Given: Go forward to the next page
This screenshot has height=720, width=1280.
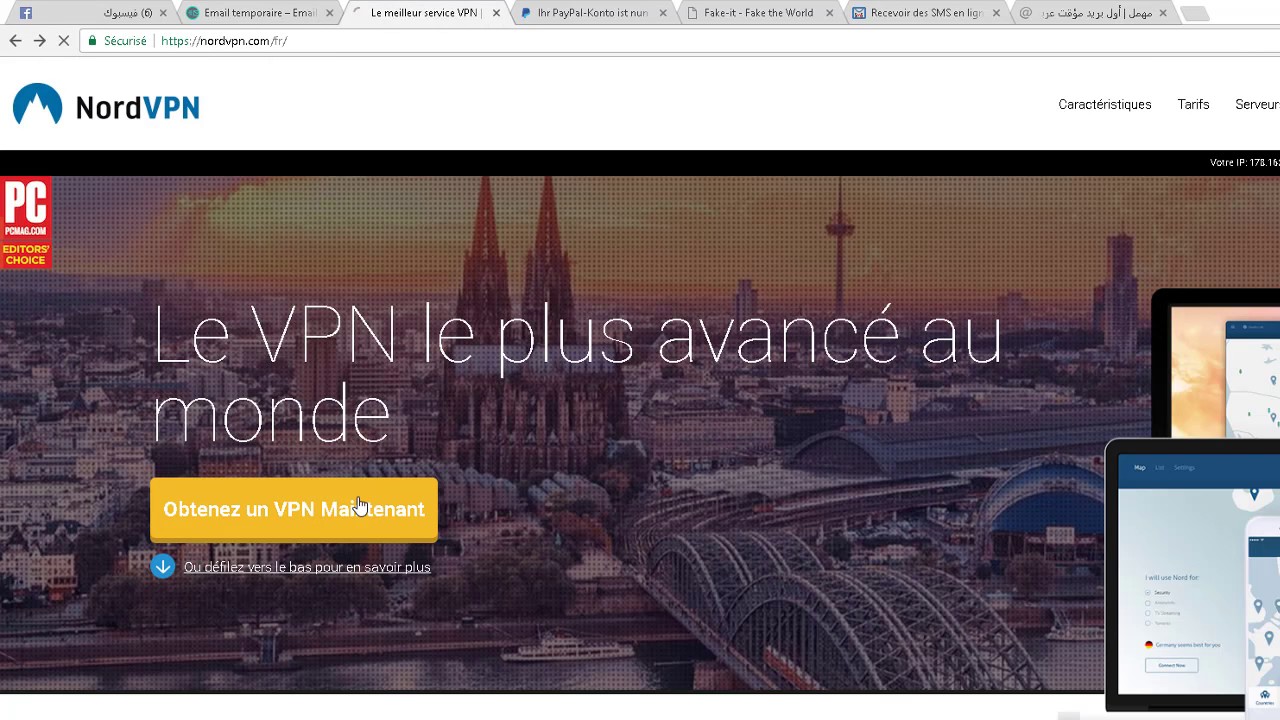Looking at the screenshot, I should point(40,41).
